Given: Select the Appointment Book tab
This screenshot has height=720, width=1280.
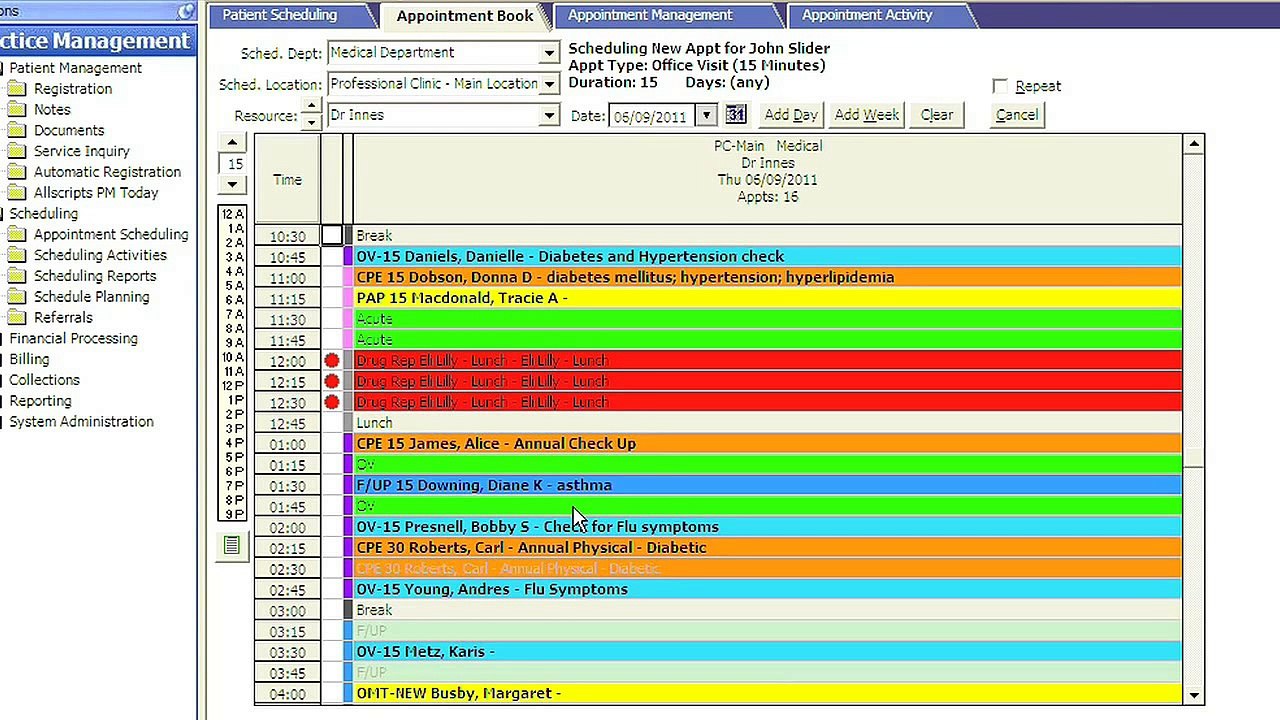Looking at the screenshot, I should pos(465,16).
